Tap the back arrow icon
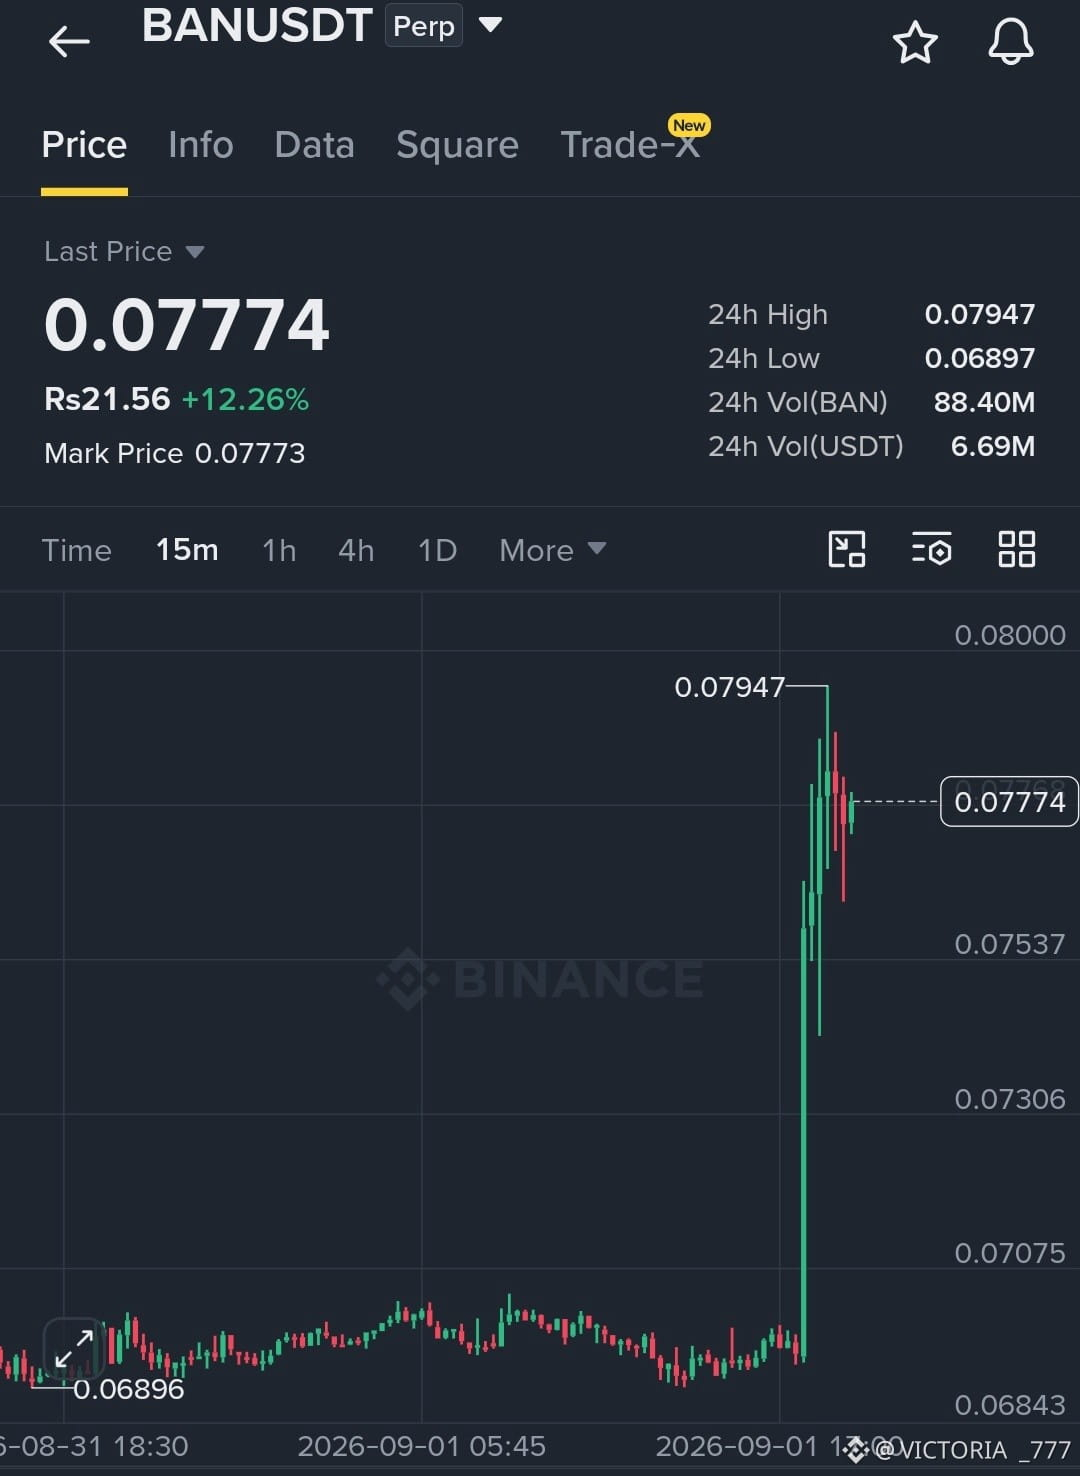 click(69, 41)
